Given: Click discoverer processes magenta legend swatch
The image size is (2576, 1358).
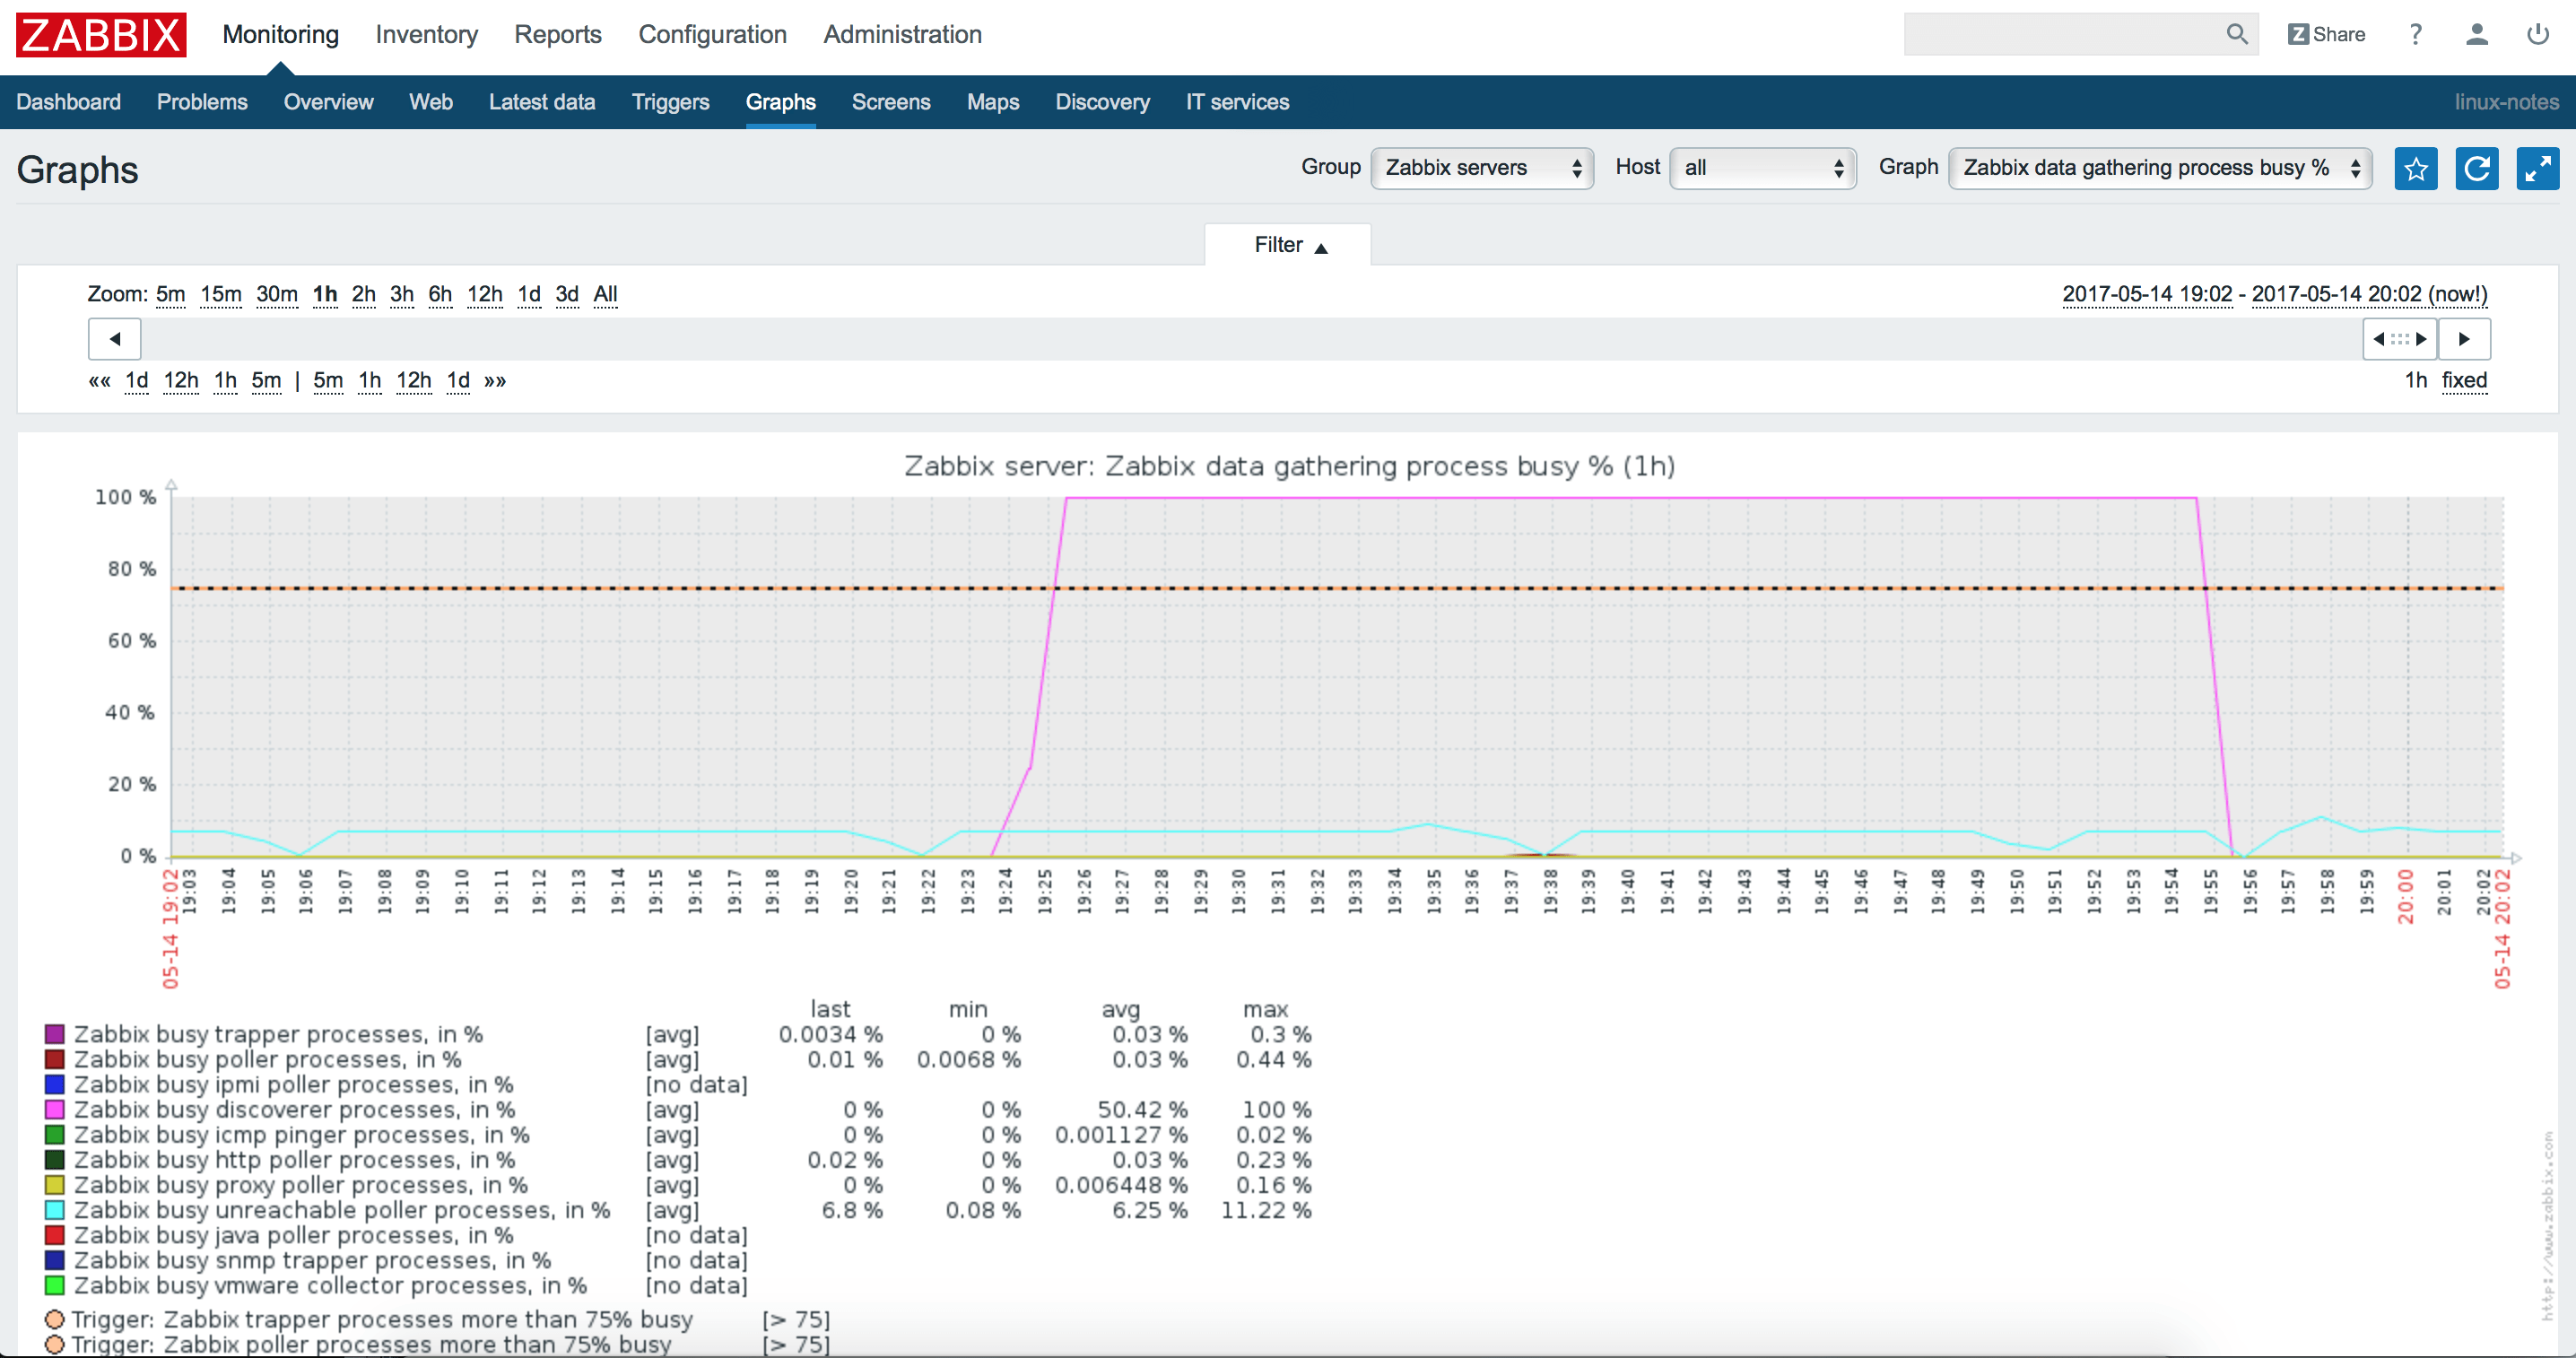Looking at the screenshot, I should [x=55, y=1110].
